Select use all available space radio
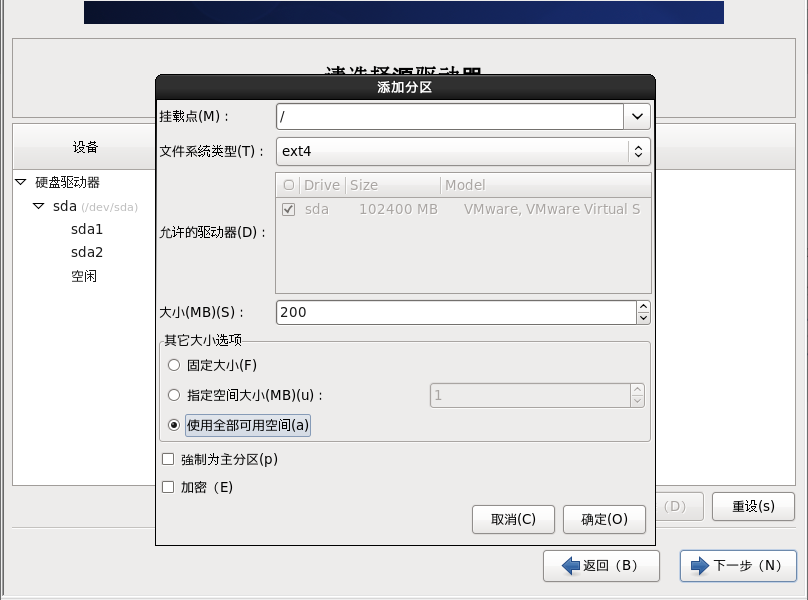This screenshot has width=808, height=600. point(174,425)
